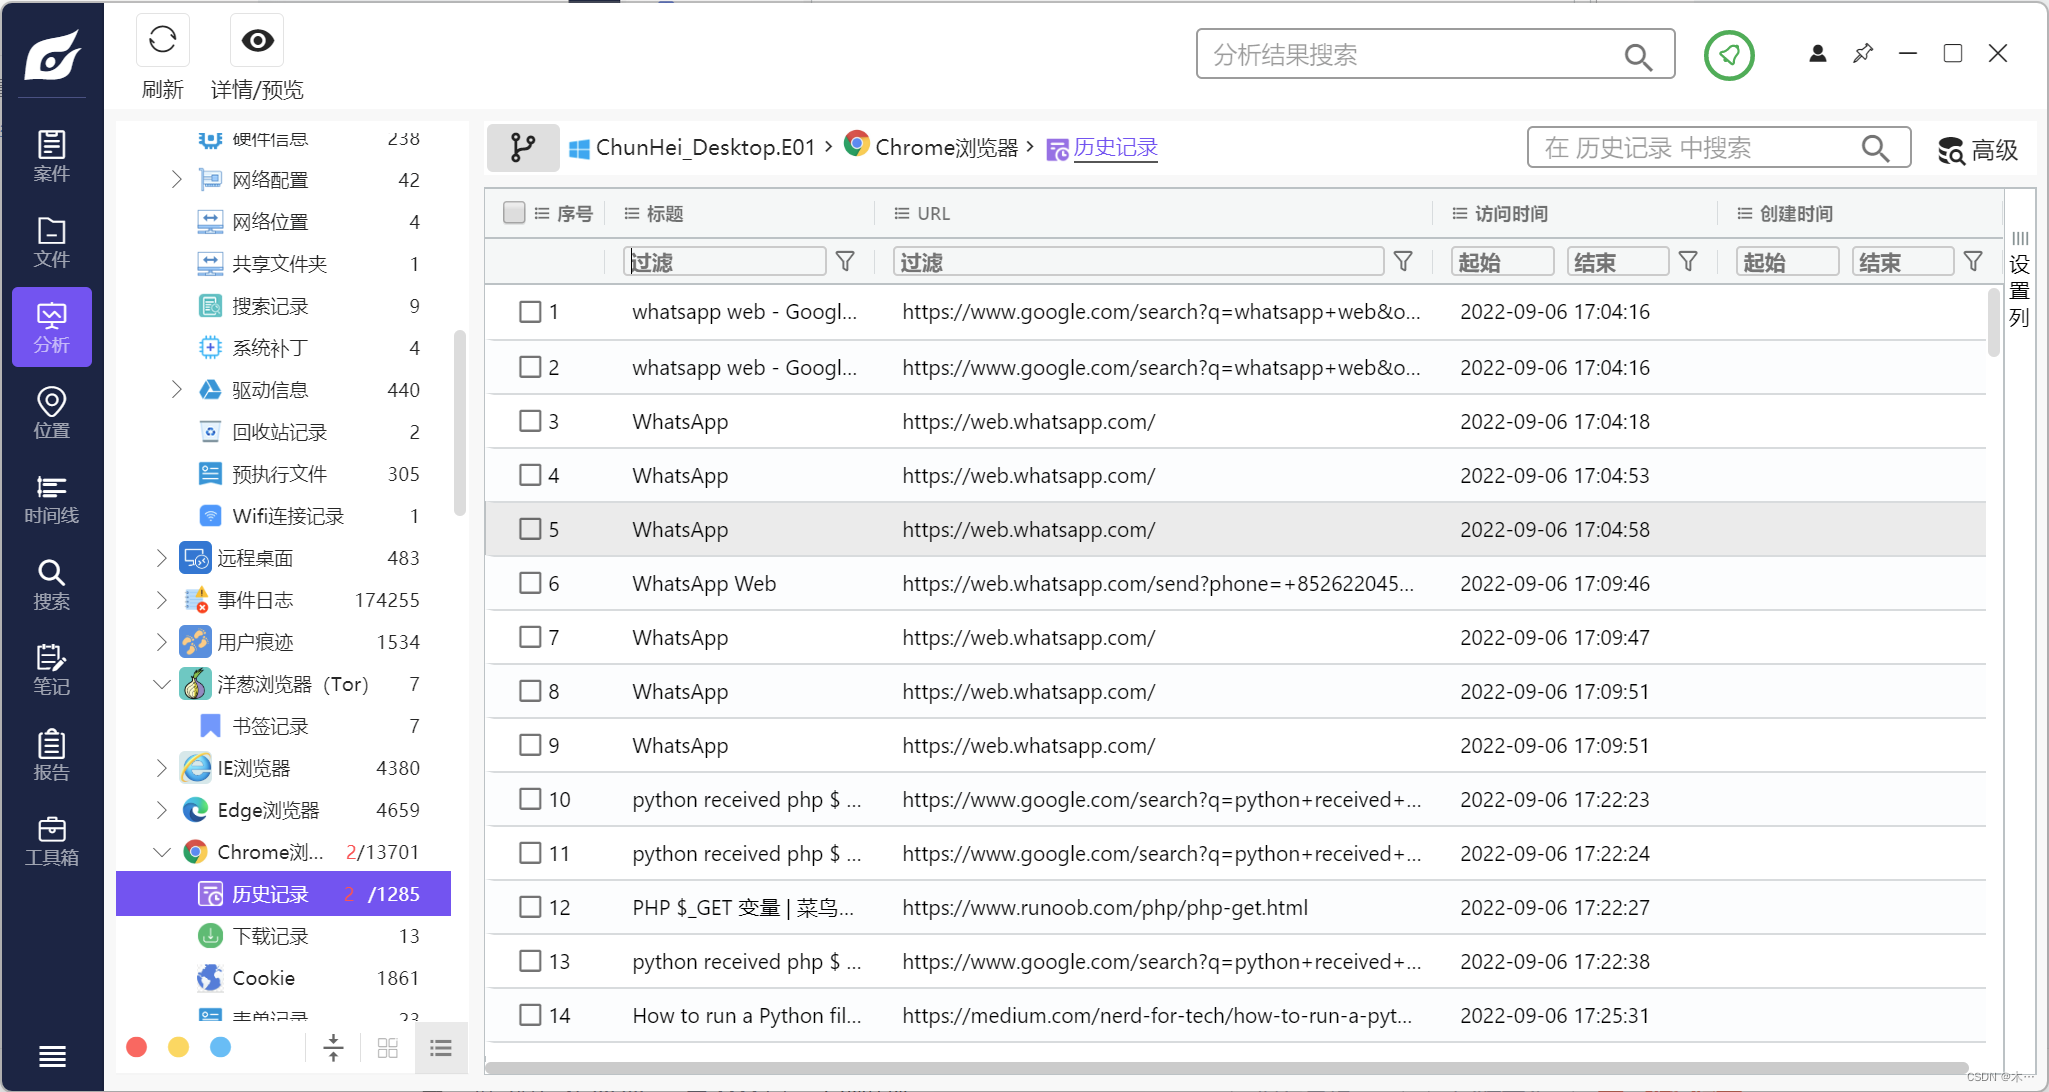
Task: Click the branch tree icon button
Action: (x=522, y=148)
